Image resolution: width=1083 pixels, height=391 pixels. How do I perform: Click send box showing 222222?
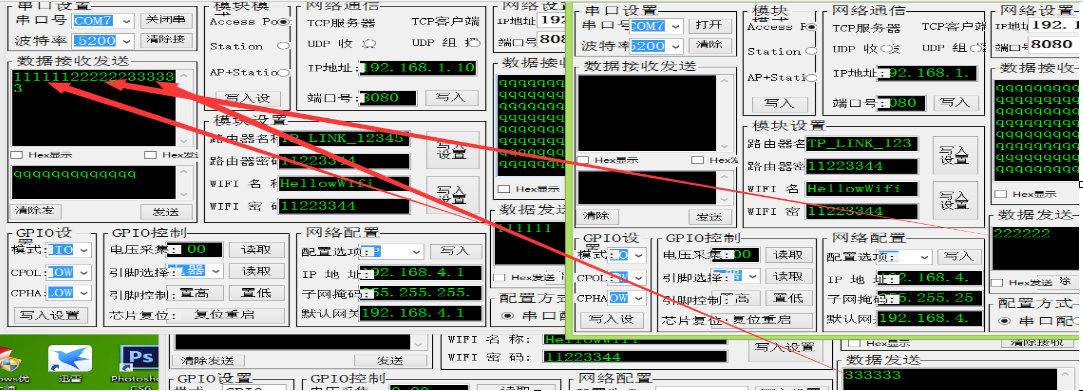click(1035, 249)
